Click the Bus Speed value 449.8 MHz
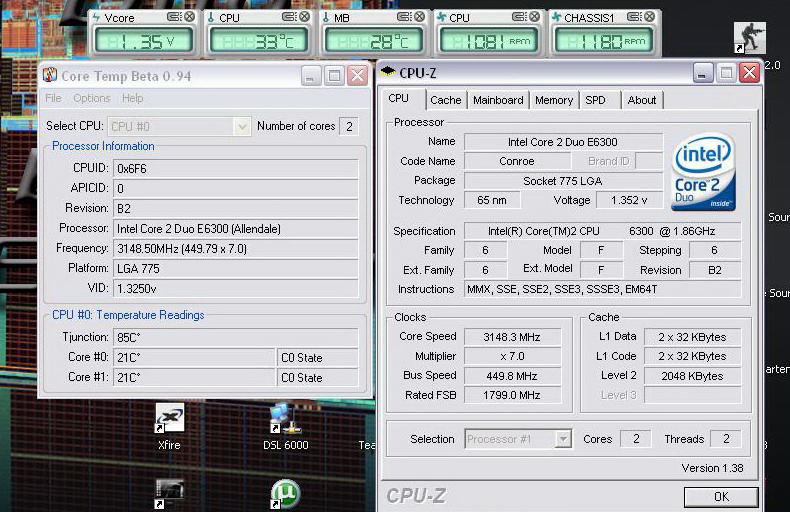790x512 pixels. pyautogui.click(x=512, y=376)
